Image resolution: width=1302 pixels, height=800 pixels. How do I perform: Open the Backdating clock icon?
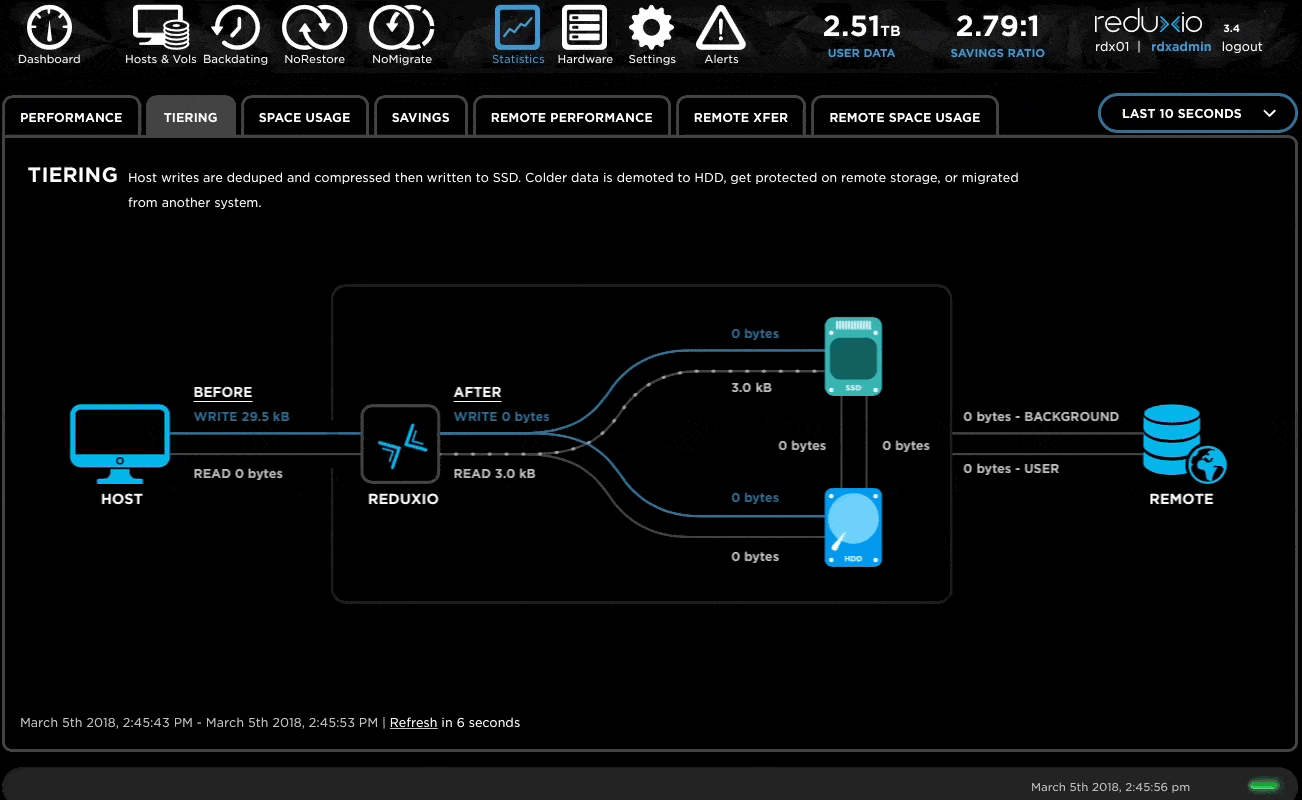pos(236,28)
